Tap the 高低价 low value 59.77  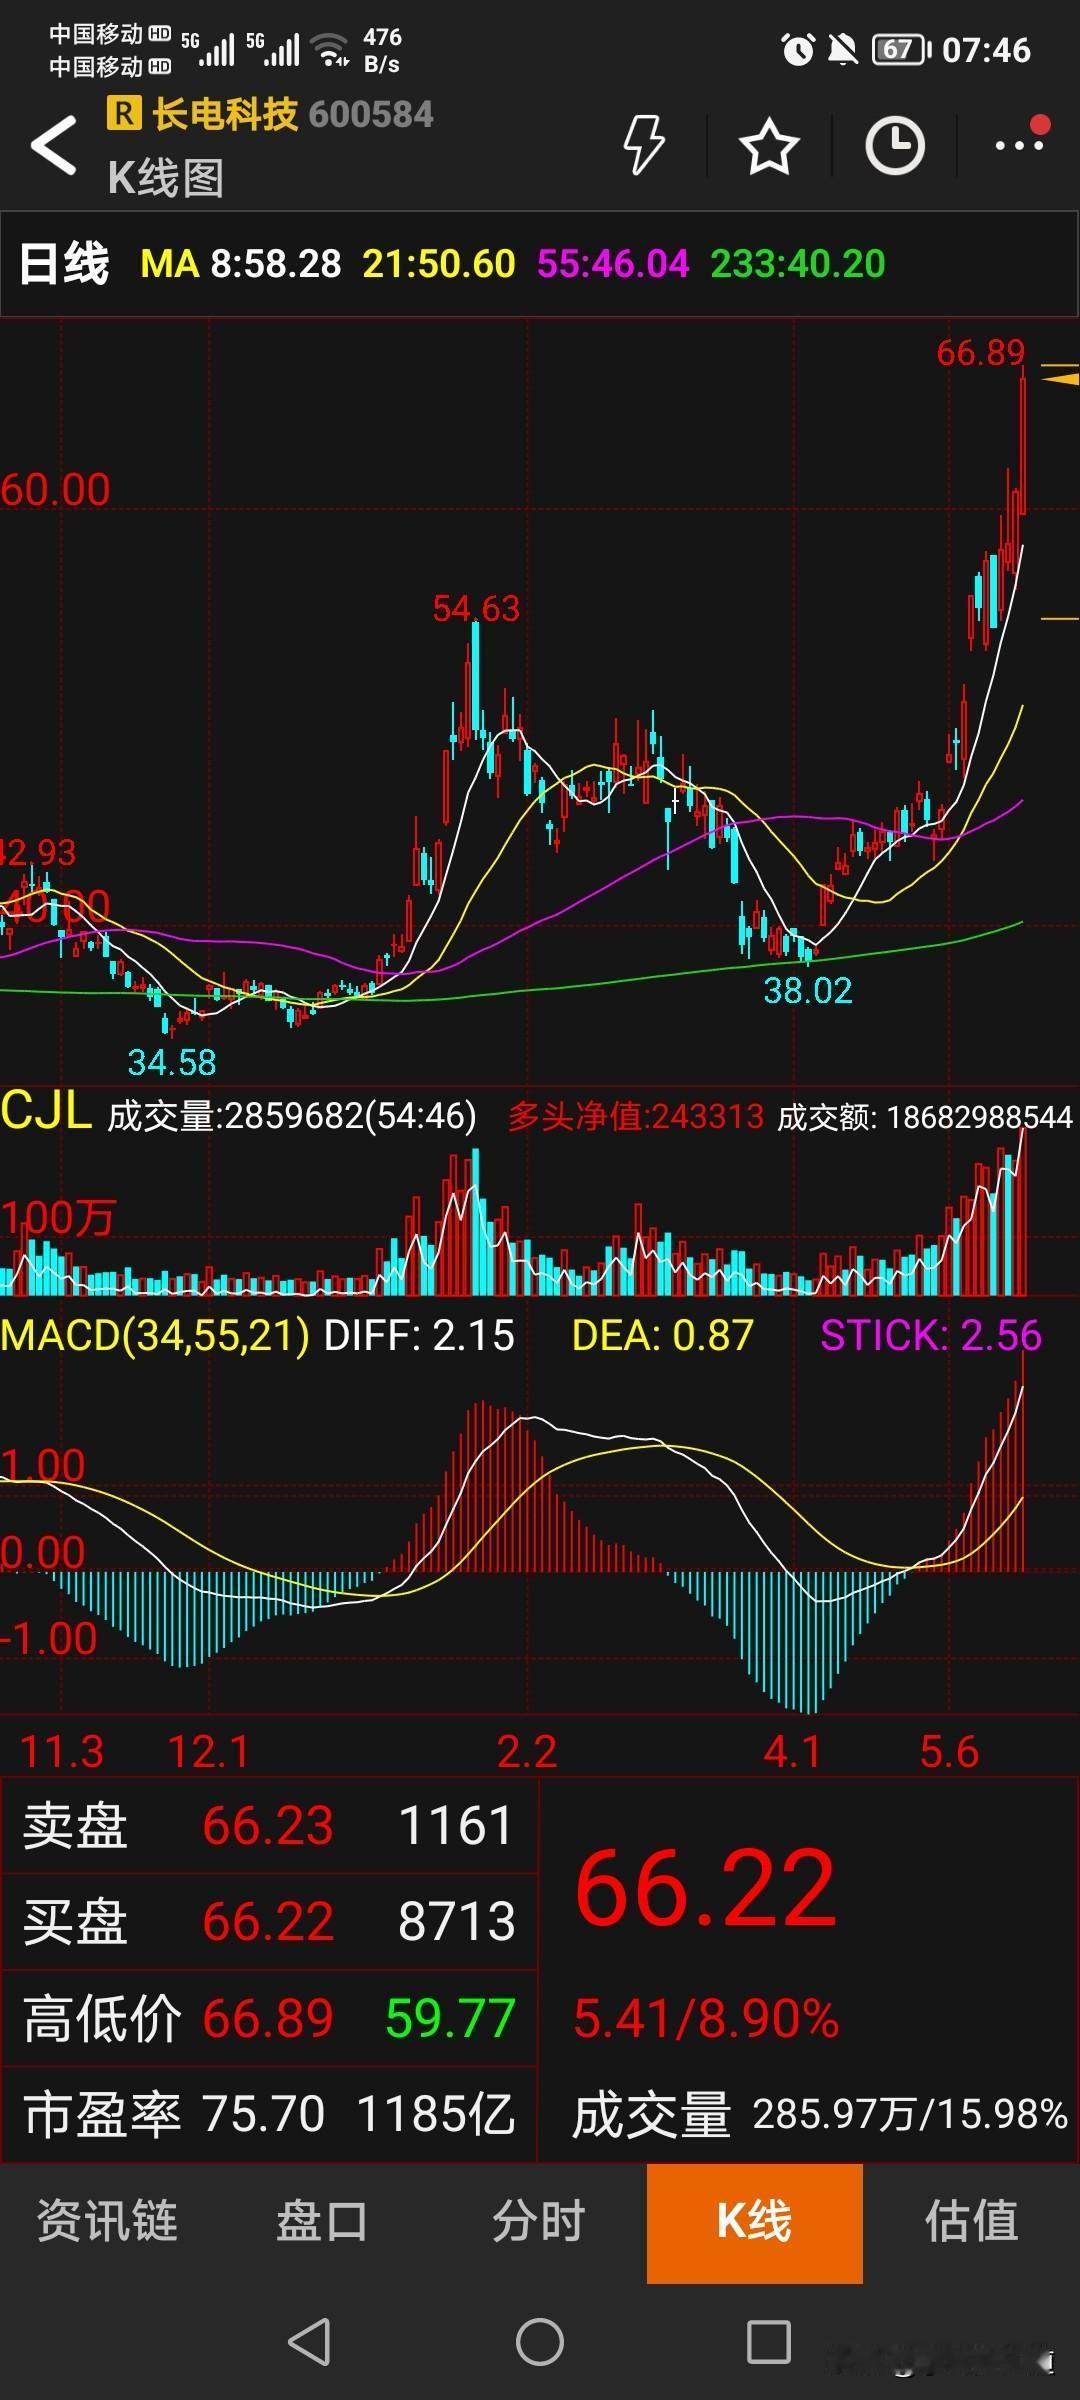450,2018
